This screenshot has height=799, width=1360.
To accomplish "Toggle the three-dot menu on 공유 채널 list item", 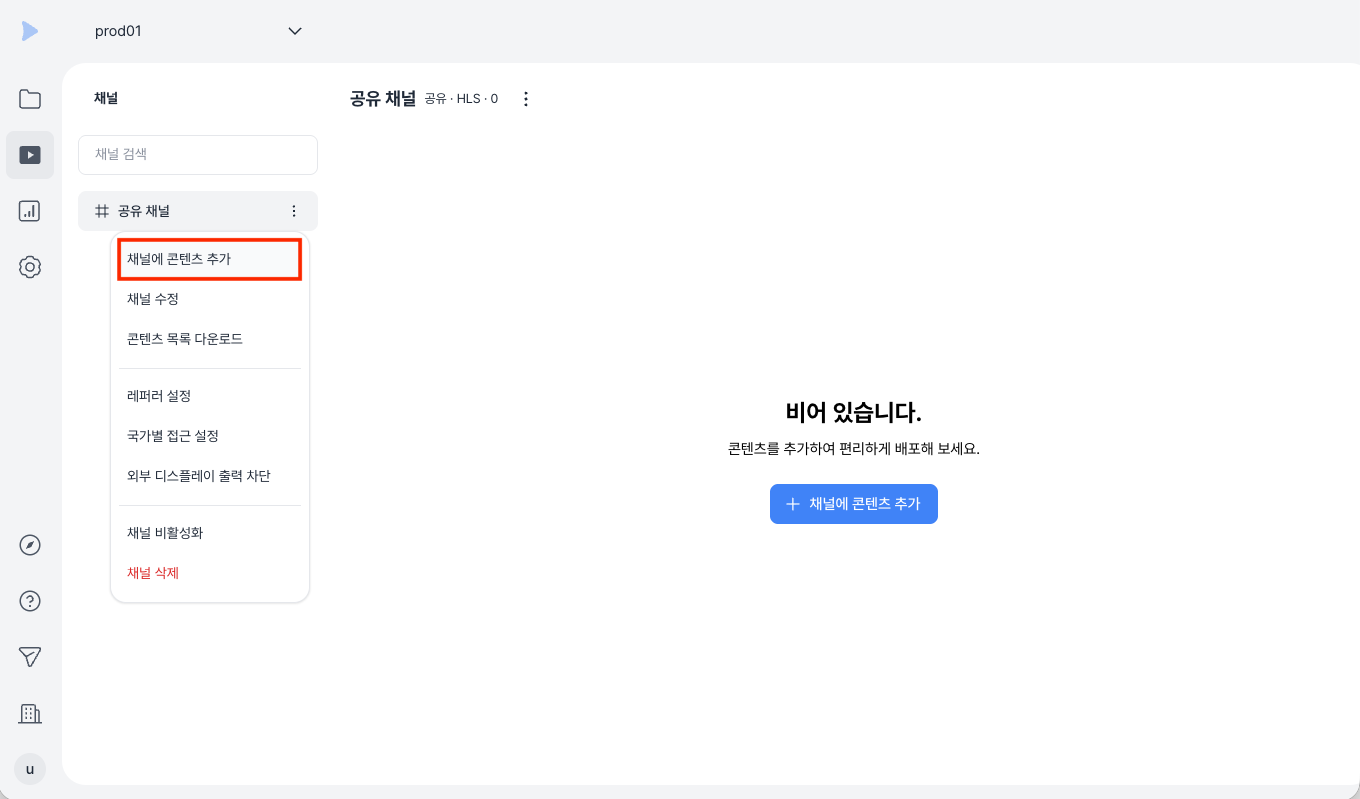I will [x=294, y=211].
